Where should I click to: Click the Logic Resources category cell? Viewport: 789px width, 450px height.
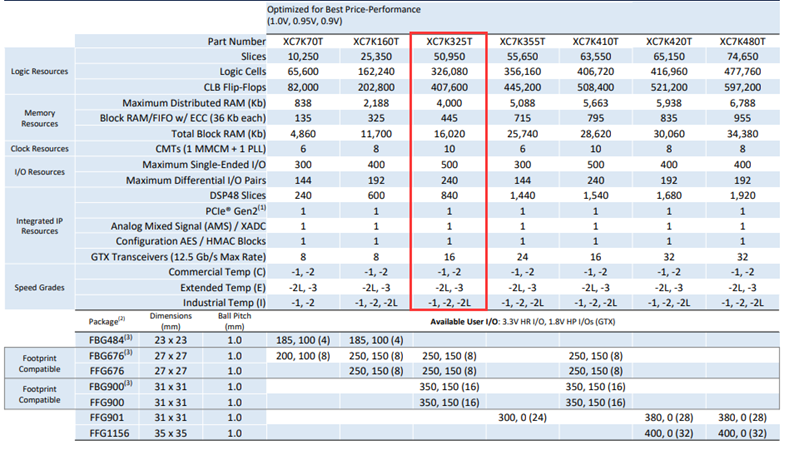point(39,71)
